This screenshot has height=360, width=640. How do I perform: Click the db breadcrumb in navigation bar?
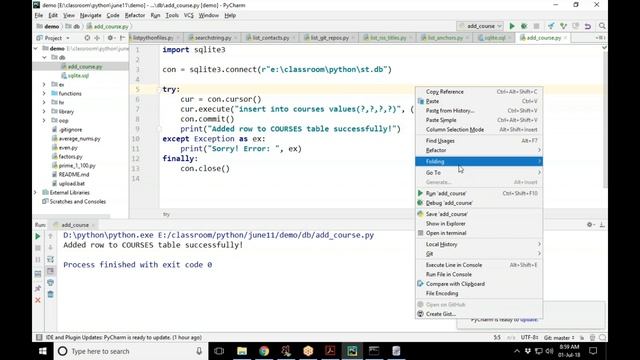click(73, 27)
